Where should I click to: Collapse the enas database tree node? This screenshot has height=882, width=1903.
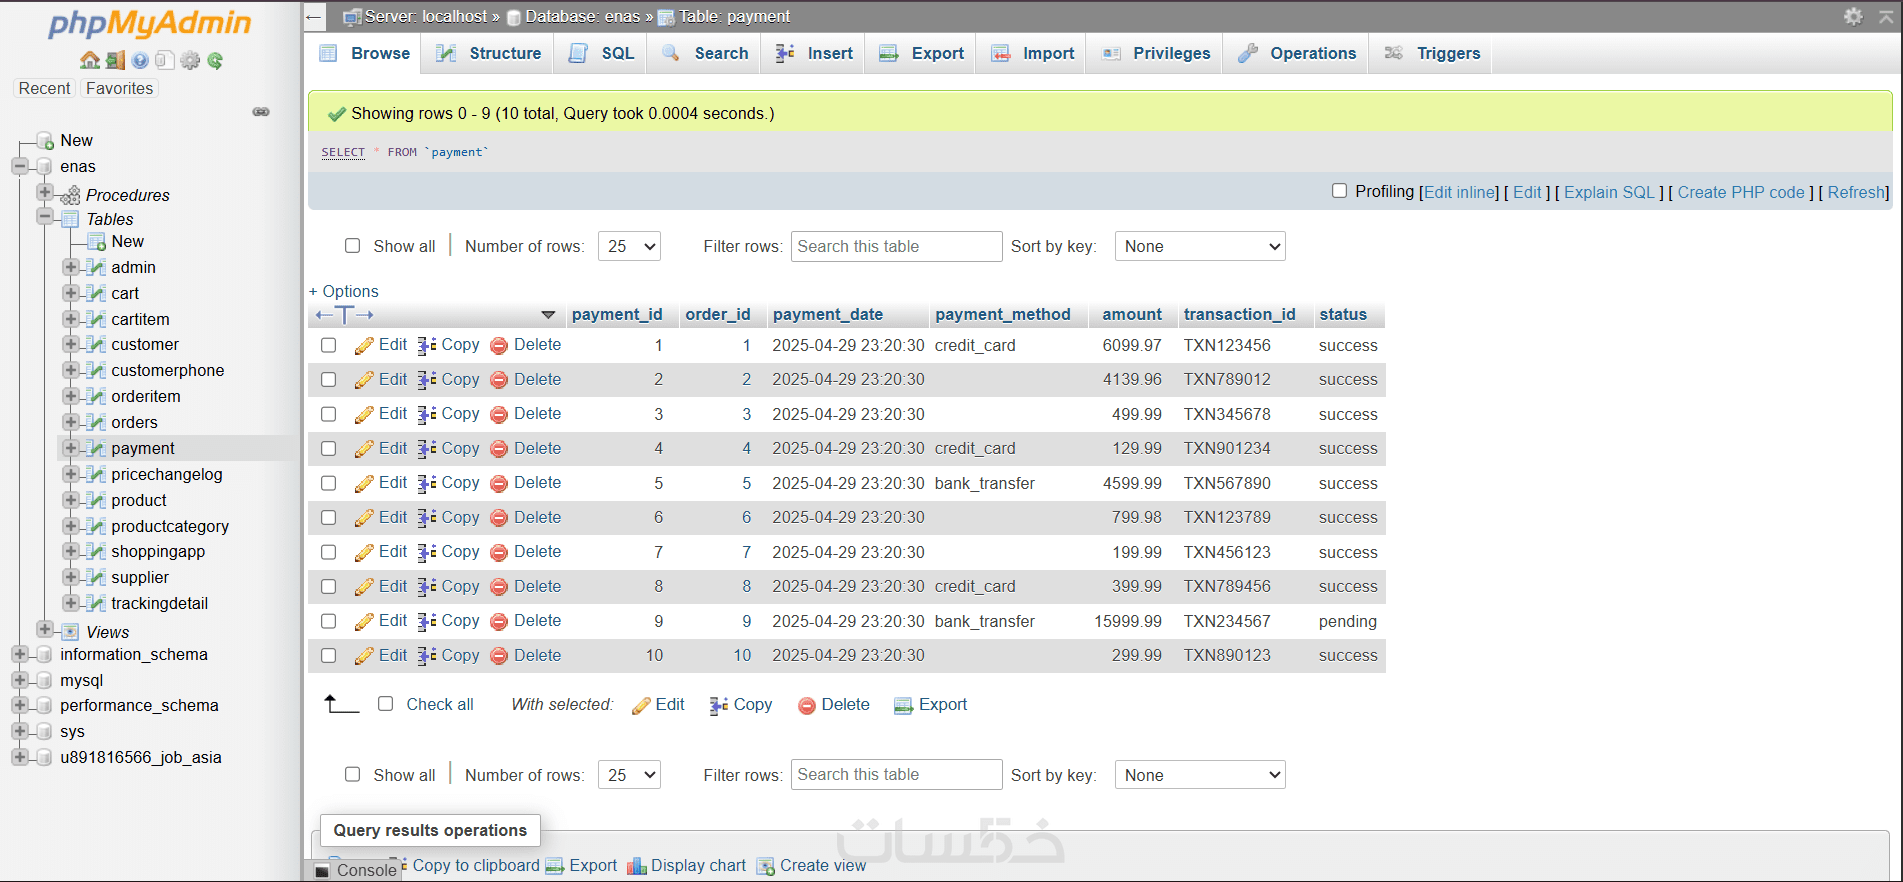click(20, 166)
